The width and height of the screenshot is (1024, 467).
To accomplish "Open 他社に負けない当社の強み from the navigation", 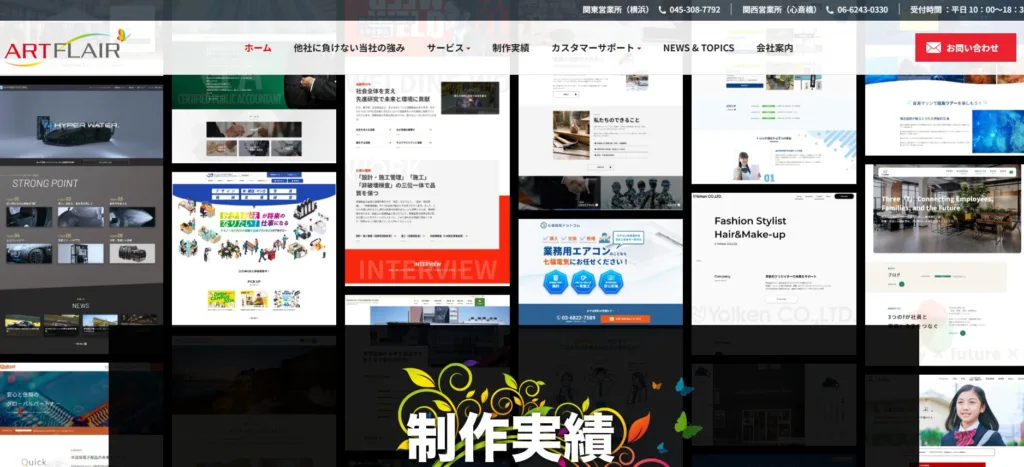I will (x=348, y=48).
